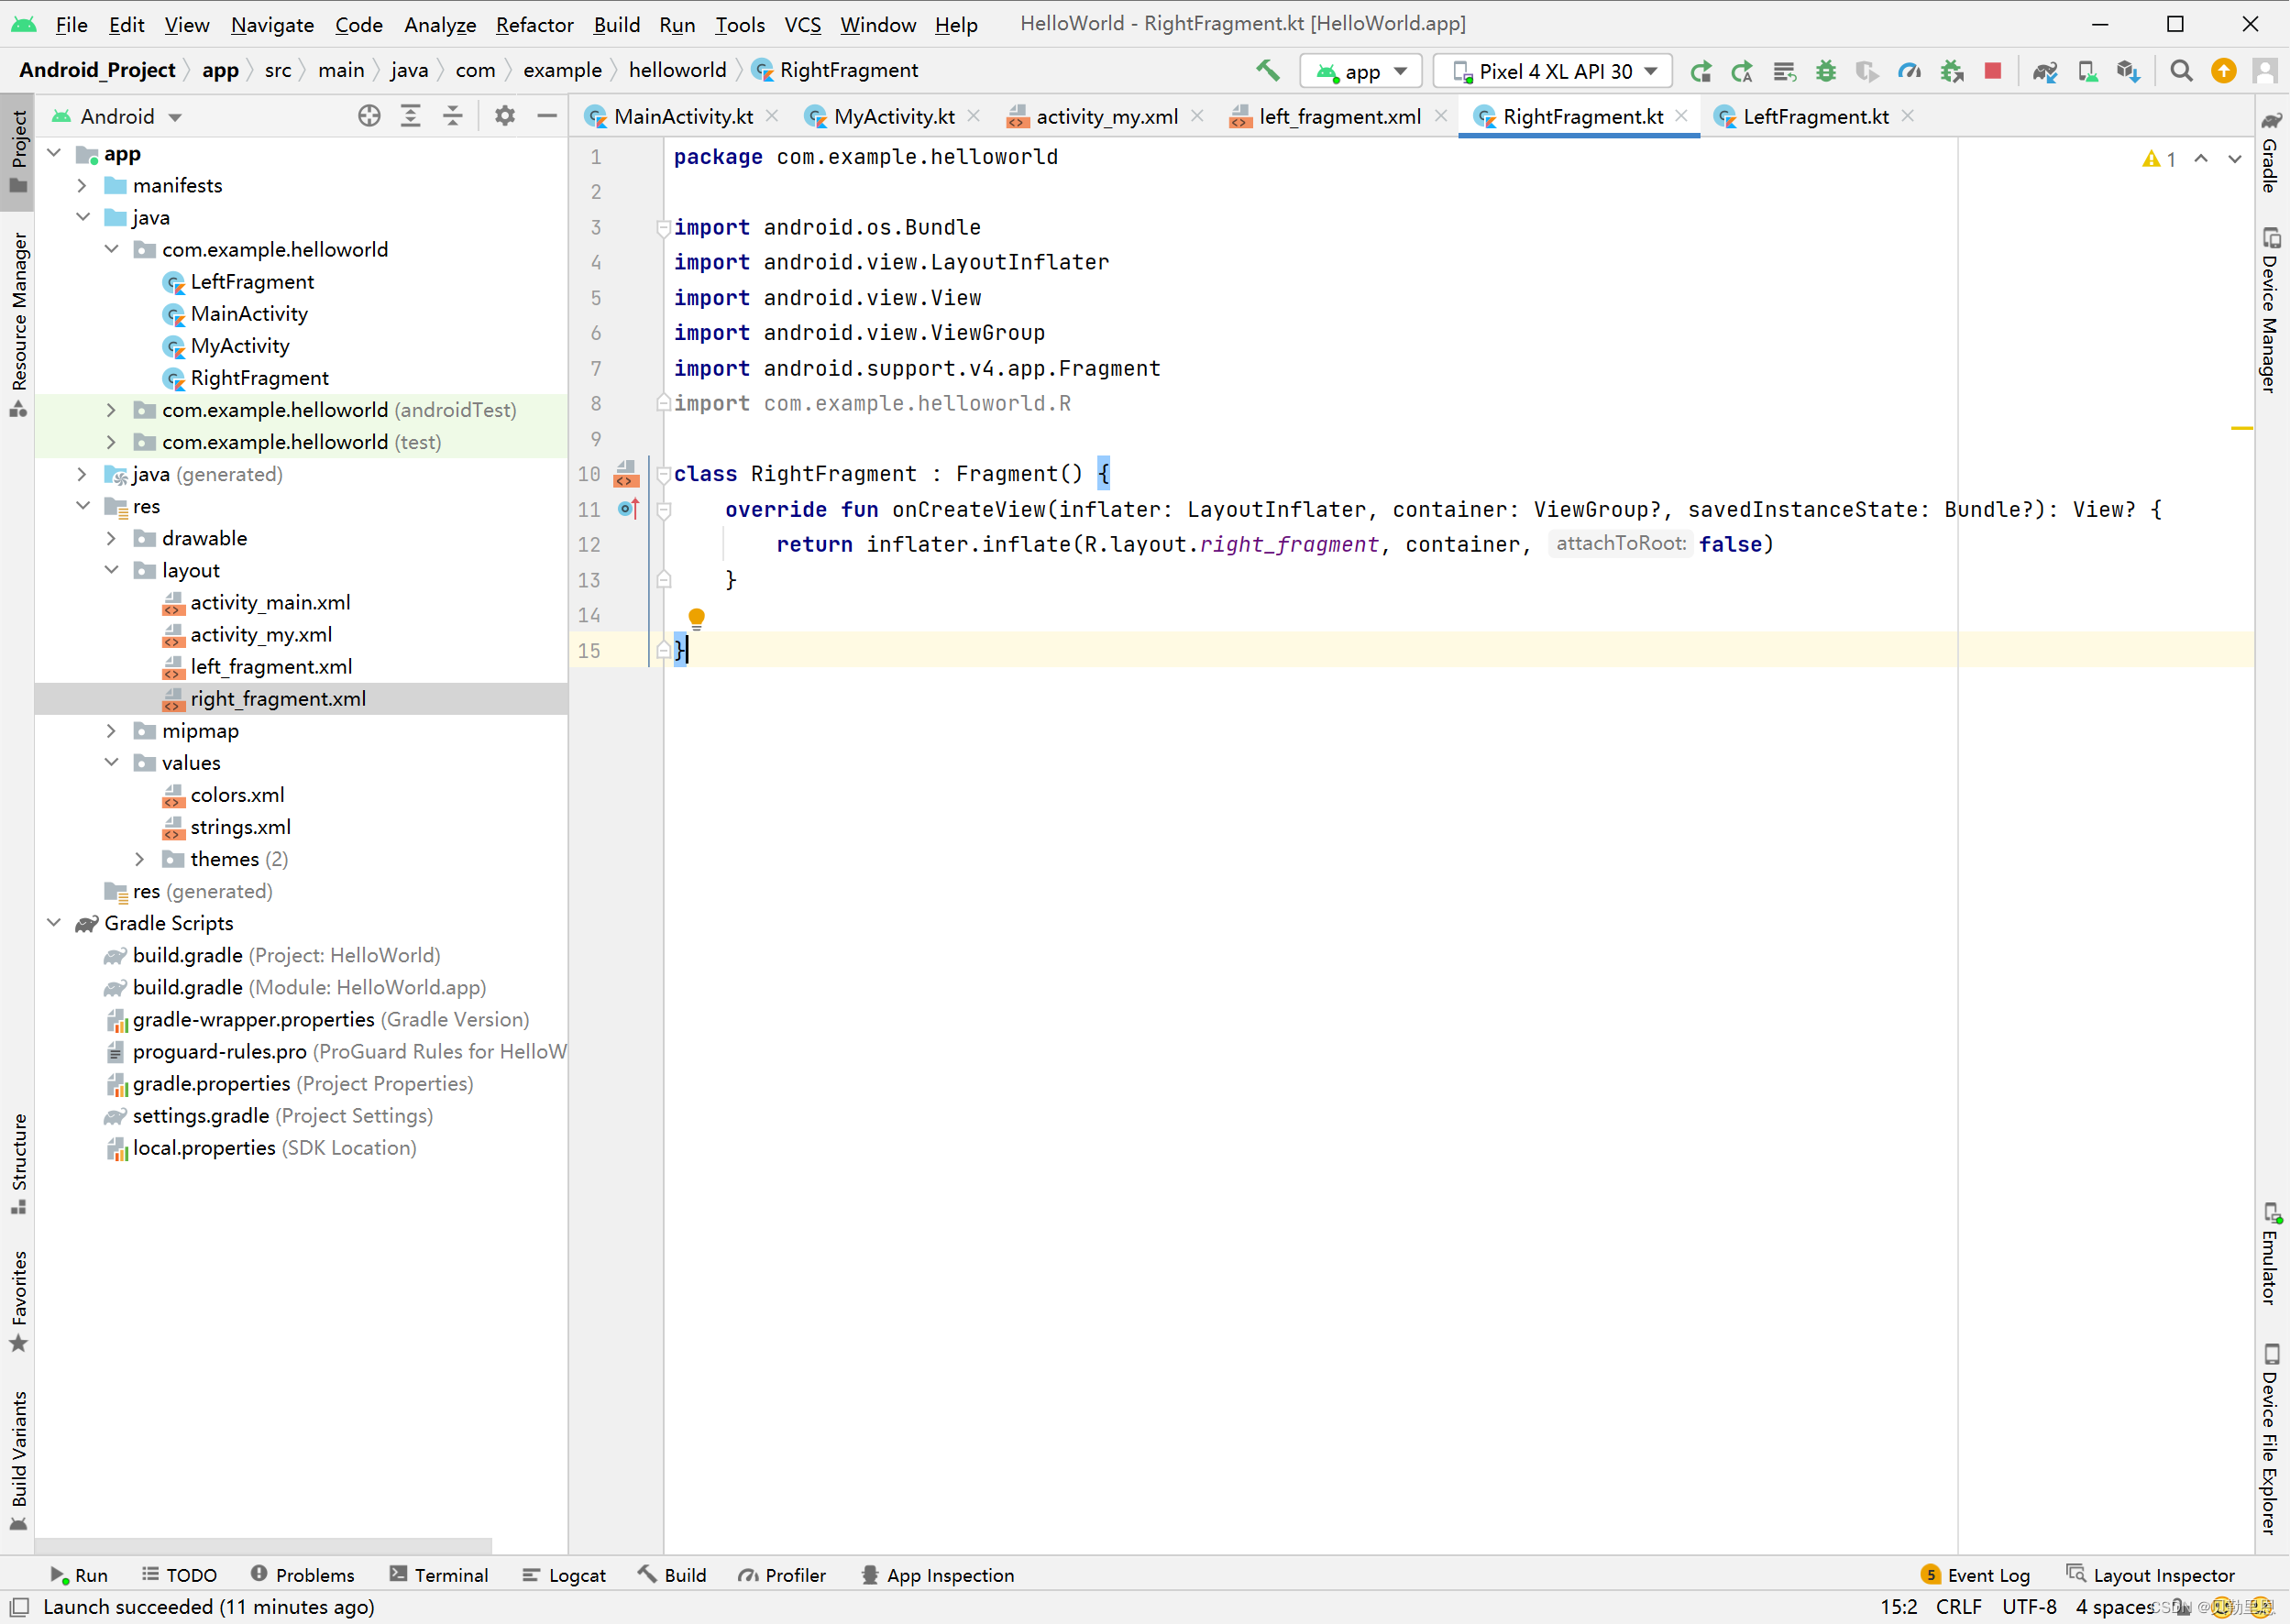Image resolution: width=2290 pixels, height=1624 pixels.
Task: Click the Debug app bug icon
Action: [1826, 71]
